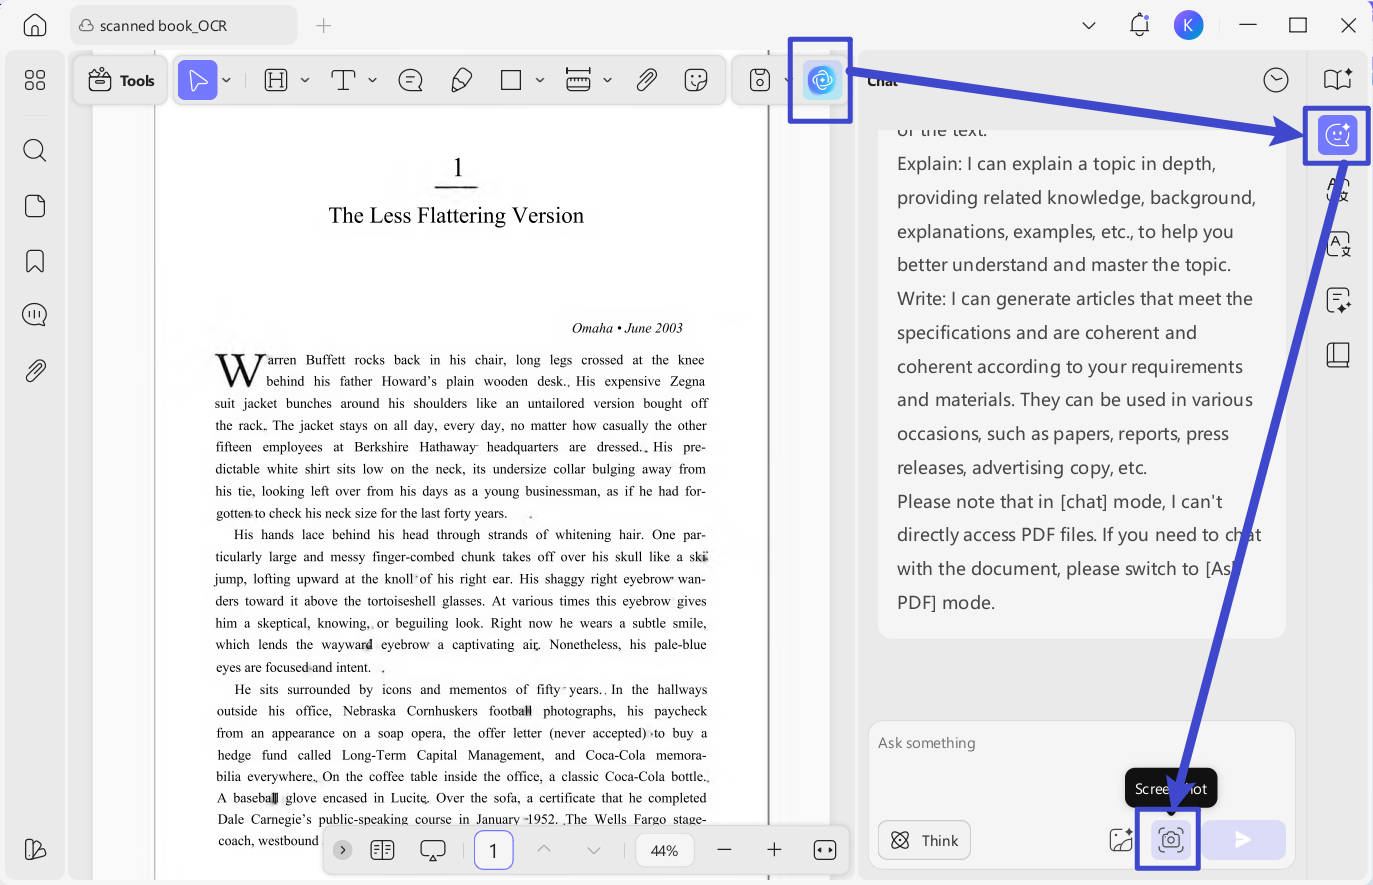Click the page number field
The width and height of the screenshot is (1373, 885).
tap(493, 850)
